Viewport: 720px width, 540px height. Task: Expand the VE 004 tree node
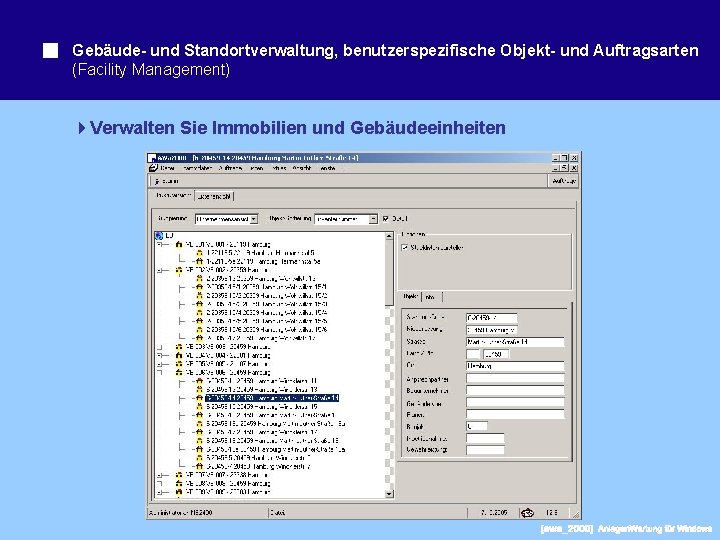click(160, 355)
